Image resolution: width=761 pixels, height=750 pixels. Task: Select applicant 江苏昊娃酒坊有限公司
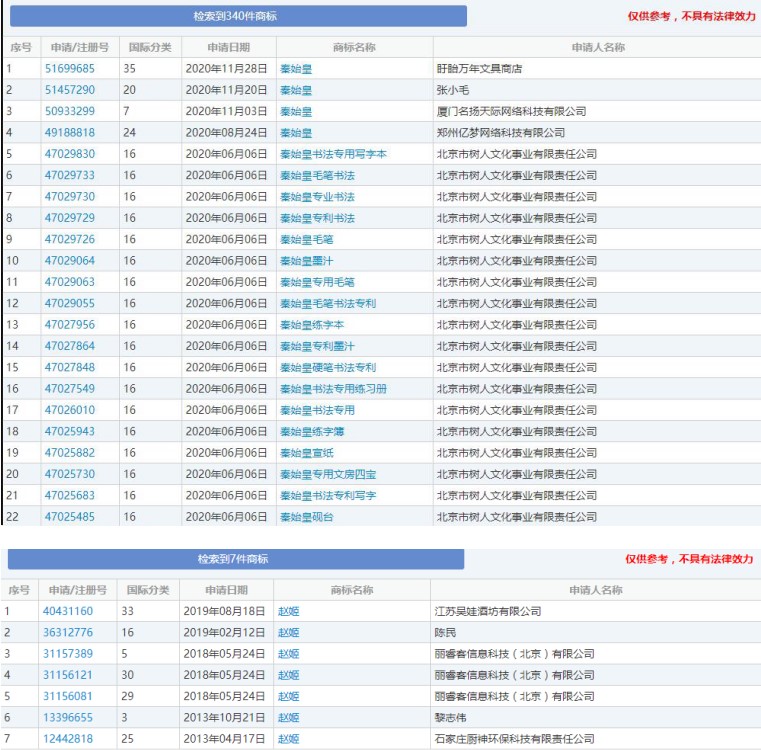click(488, 612)
